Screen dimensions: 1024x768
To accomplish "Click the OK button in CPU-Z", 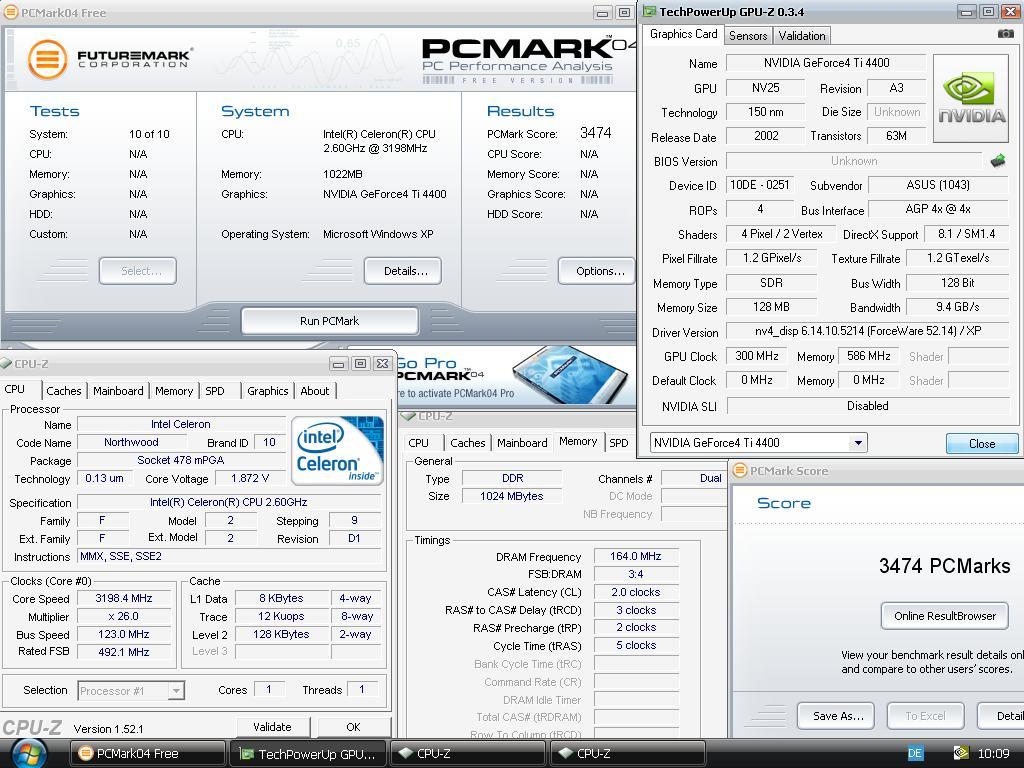I will pyautogui.click(x=353, y=727).
